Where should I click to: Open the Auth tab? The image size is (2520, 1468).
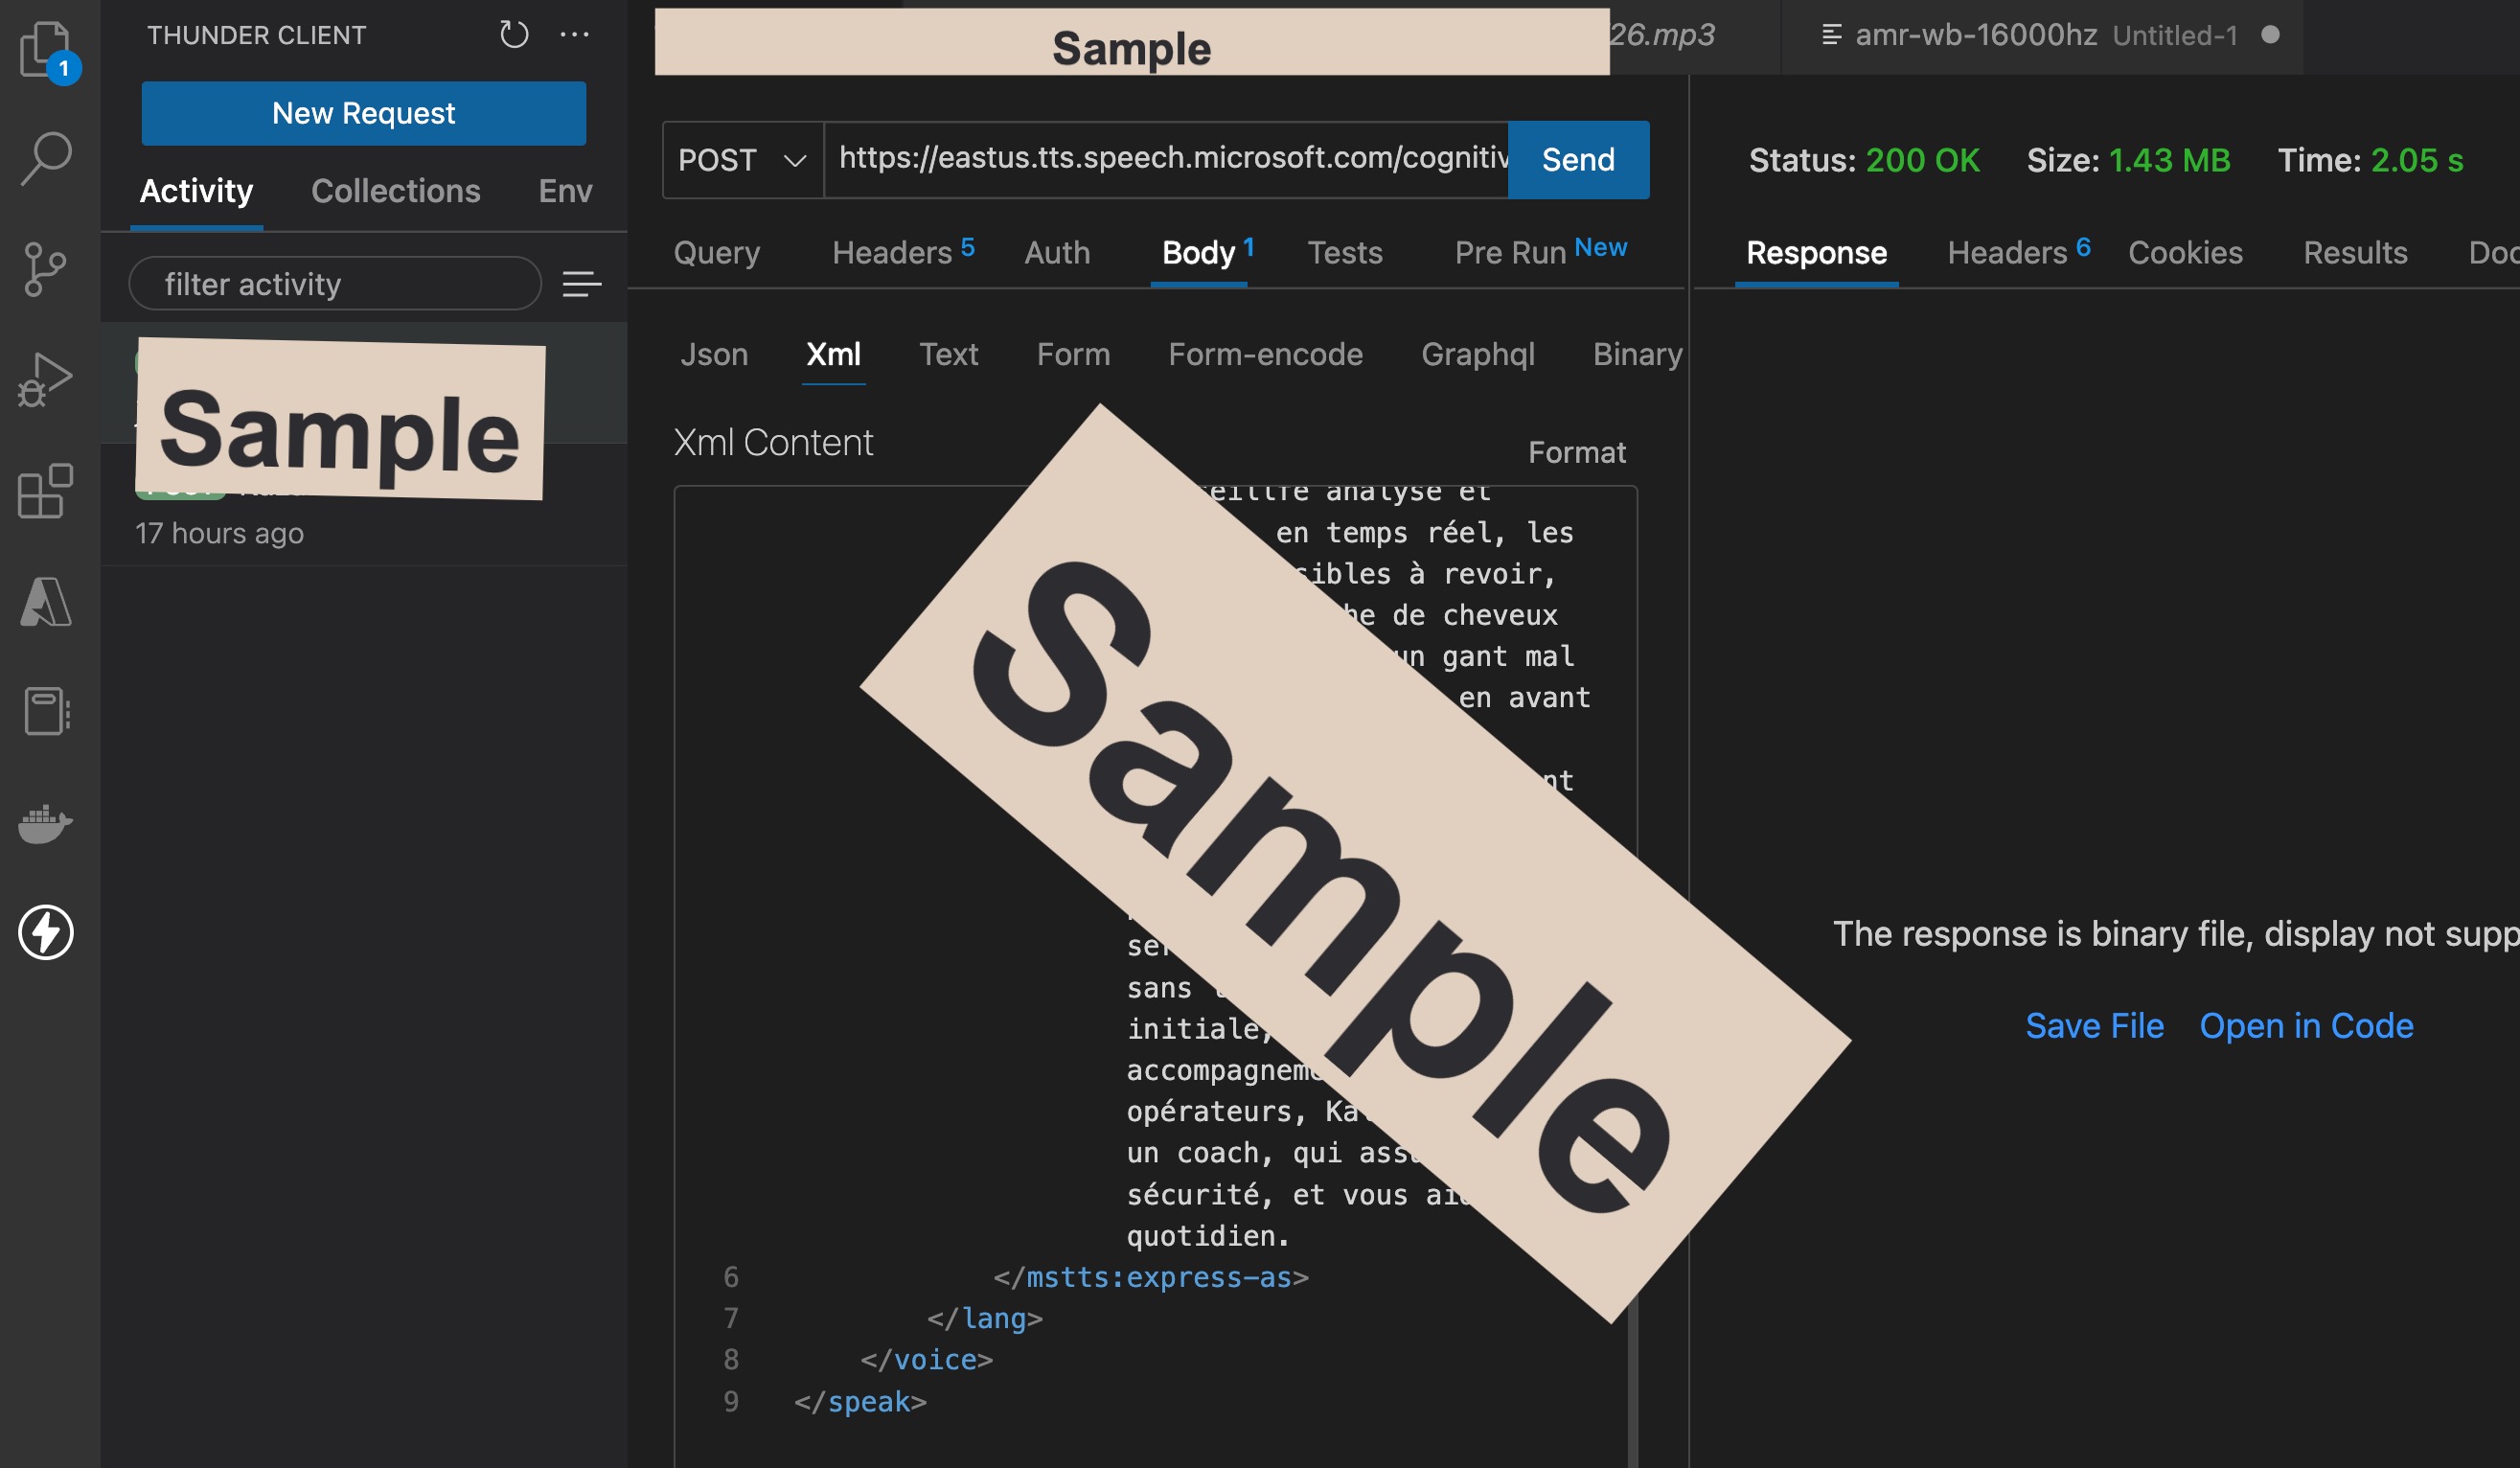click(x=1056, y=252)
